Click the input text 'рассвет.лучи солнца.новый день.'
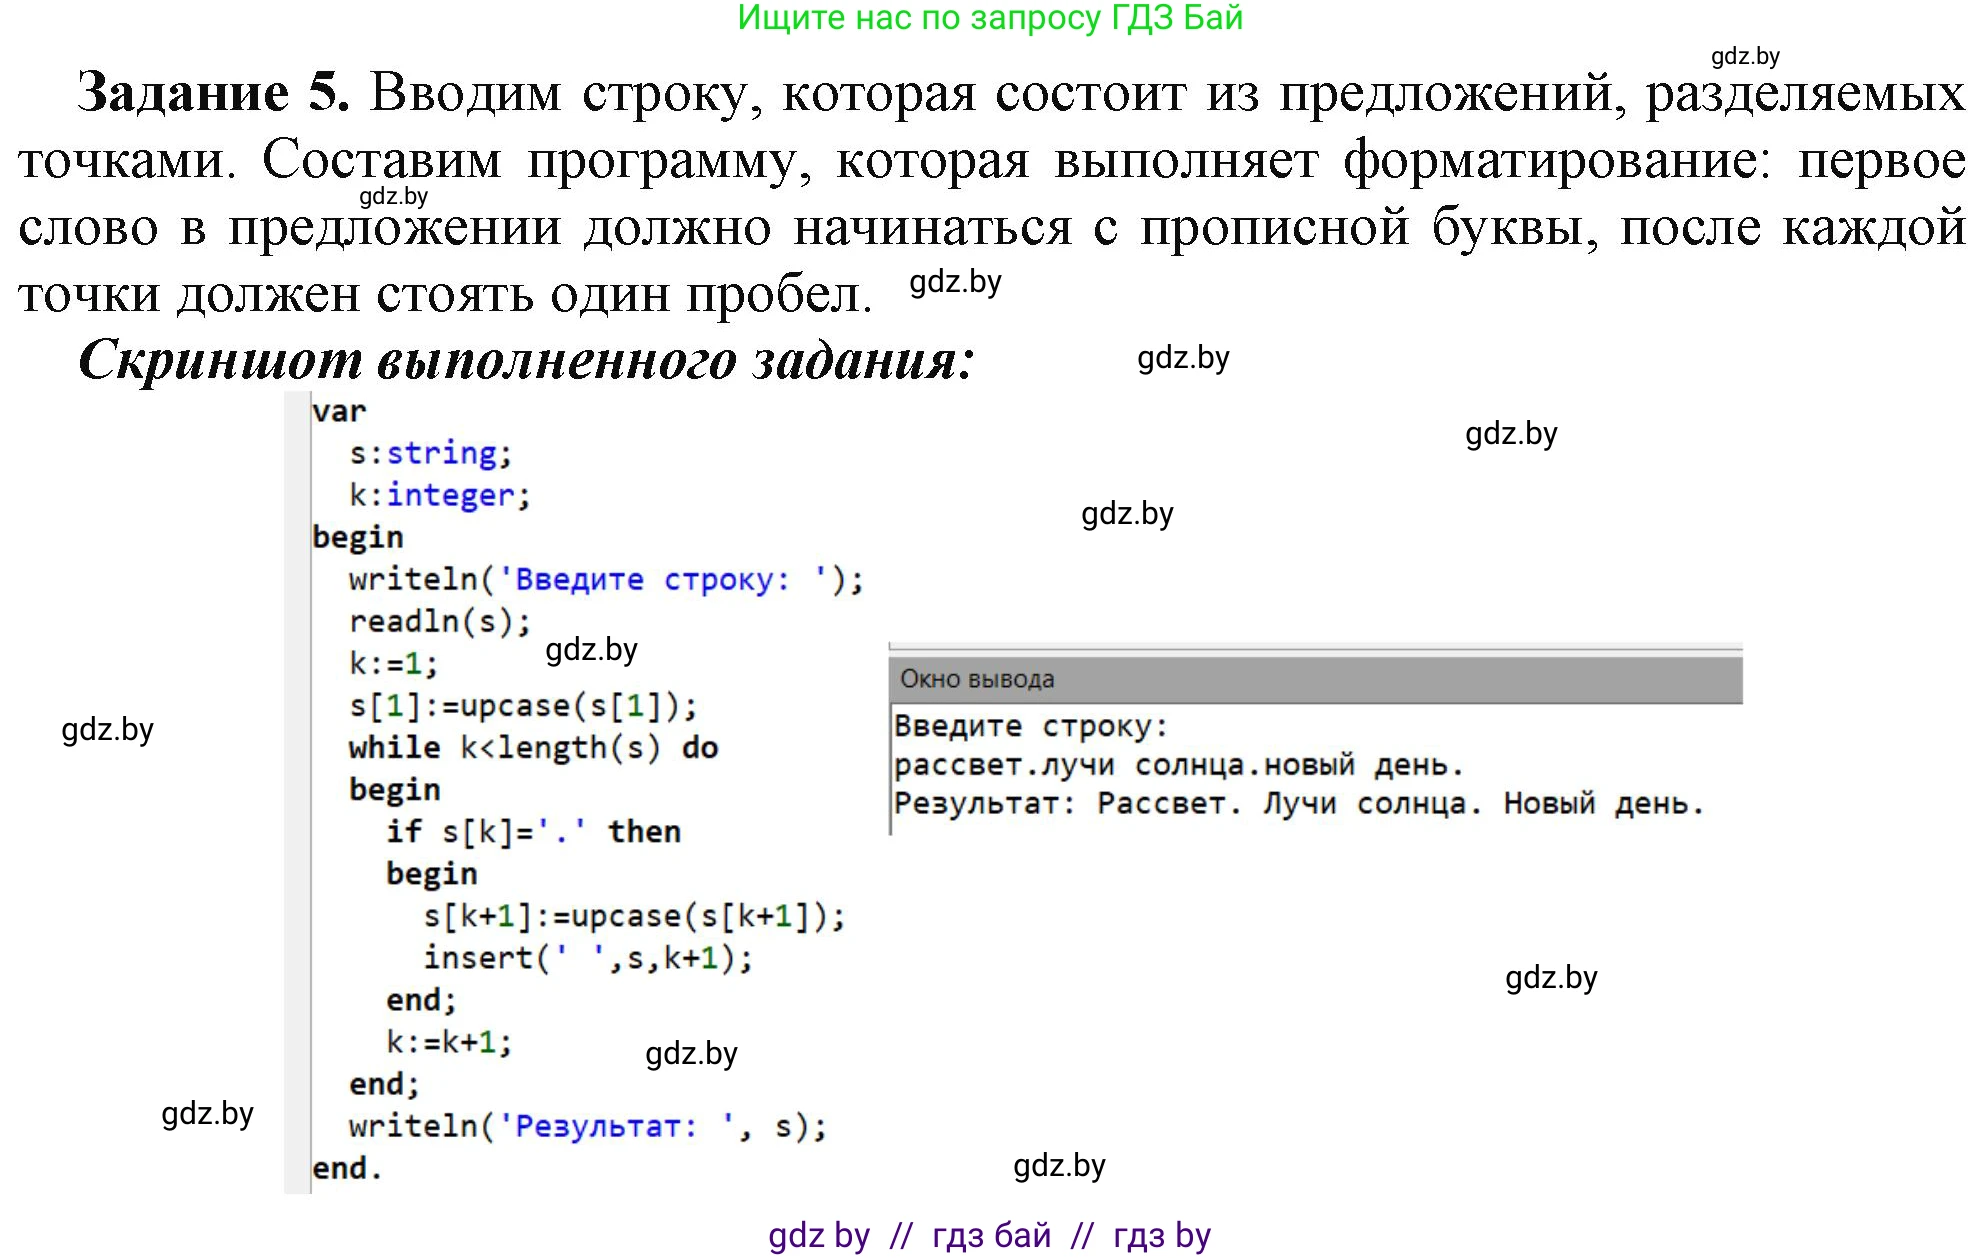 [1178, 766]
